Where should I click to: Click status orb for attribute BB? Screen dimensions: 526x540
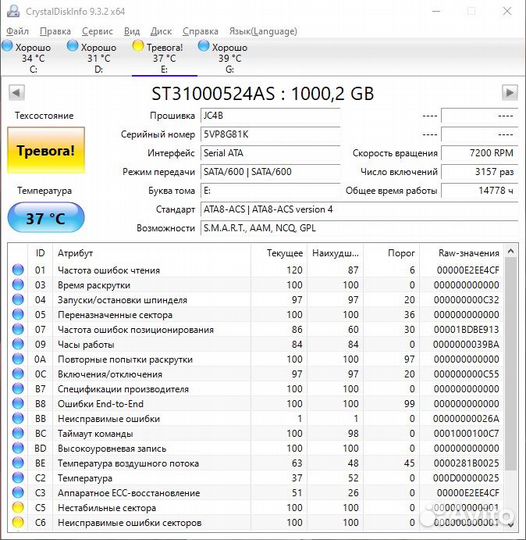(18, 418)
